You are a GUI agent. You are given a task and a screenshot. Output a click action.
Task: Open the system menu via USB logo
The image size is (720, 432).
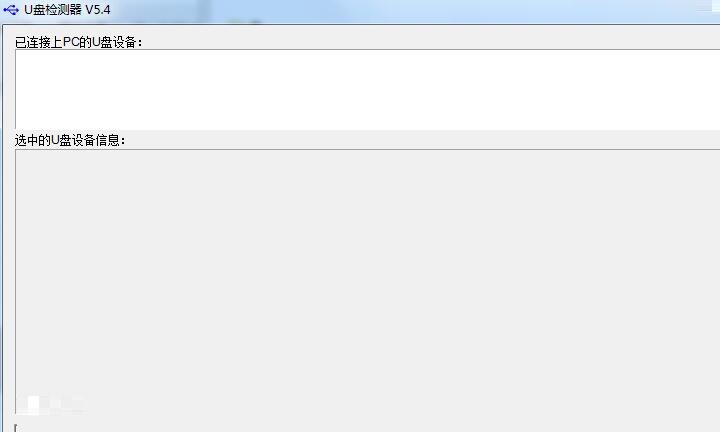pyautogui.click(x=11, y=9)
